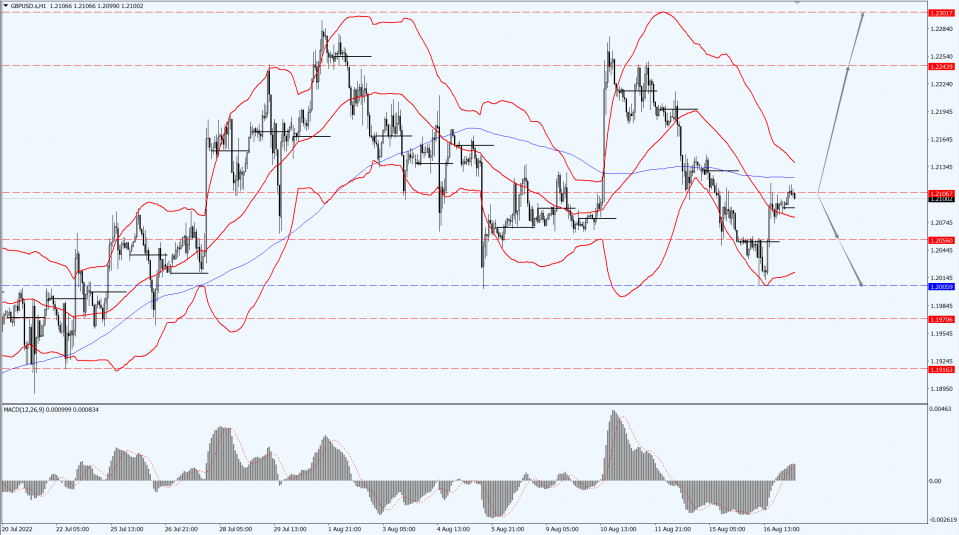Viewport: 959px width, 535px height.
Task: Select the red 1.19706 price level tag
Action: (940, 319)
